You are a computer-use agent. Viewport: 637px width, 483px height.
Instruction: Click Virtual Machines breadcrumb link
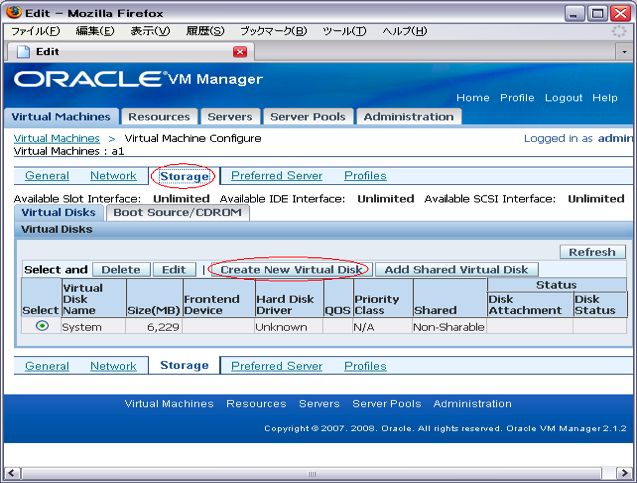pos(56,139)
